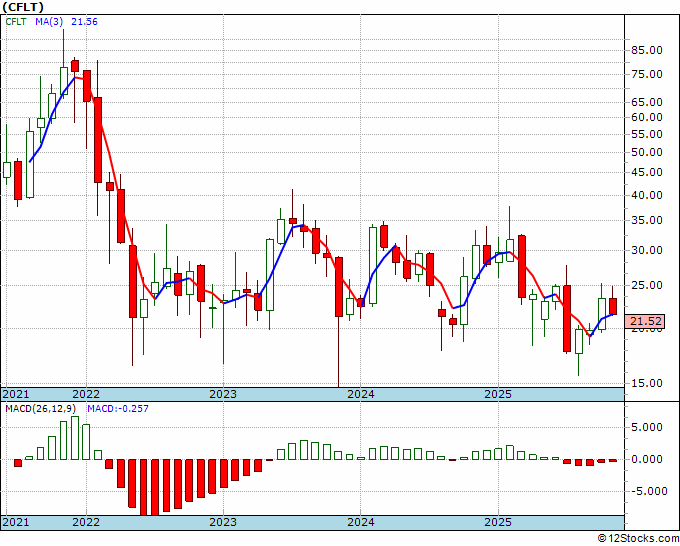Click 2023 on the MACD panel timeline
The image size is (680, 546).
click(223, 522)
